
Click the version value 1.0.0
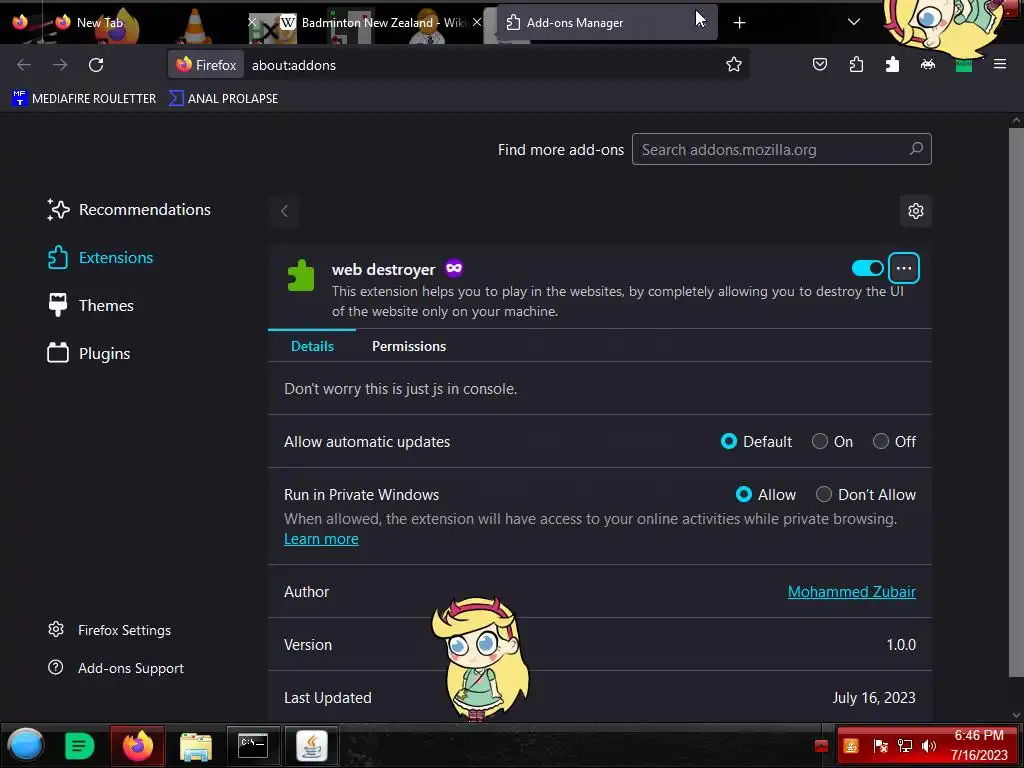click(x=901, y=645)
